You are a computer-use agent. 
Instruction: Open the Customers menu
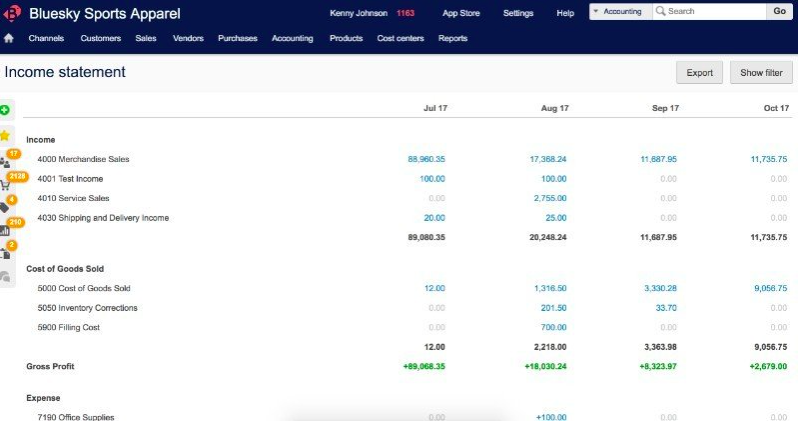pos(101,38)
